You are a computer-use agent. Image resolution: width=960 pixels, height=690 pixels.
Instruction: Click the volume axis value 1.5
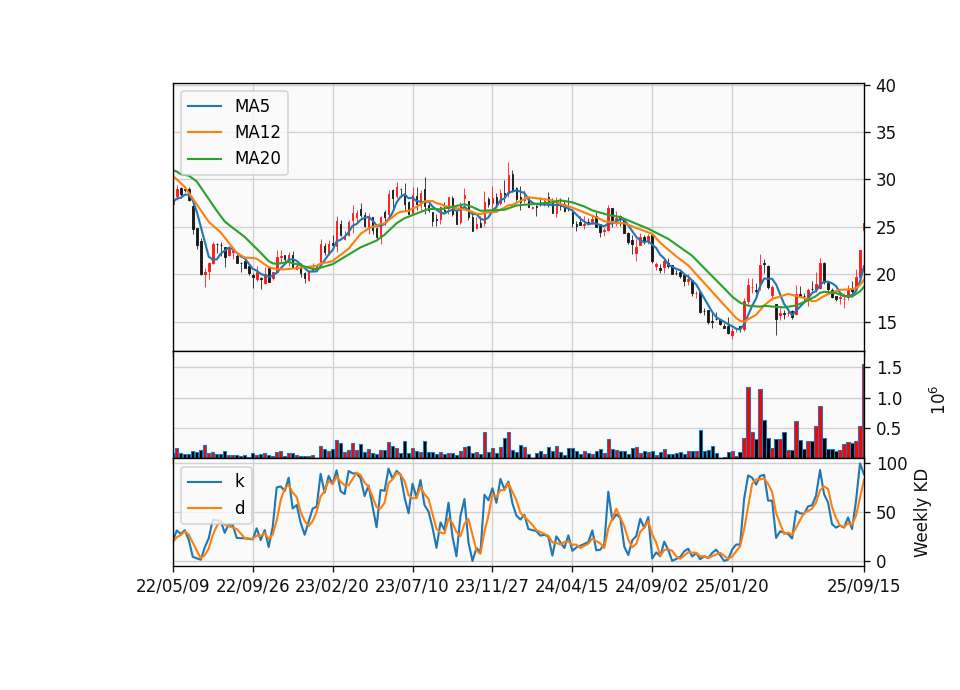pyautogui.click(x=889, y=368)
